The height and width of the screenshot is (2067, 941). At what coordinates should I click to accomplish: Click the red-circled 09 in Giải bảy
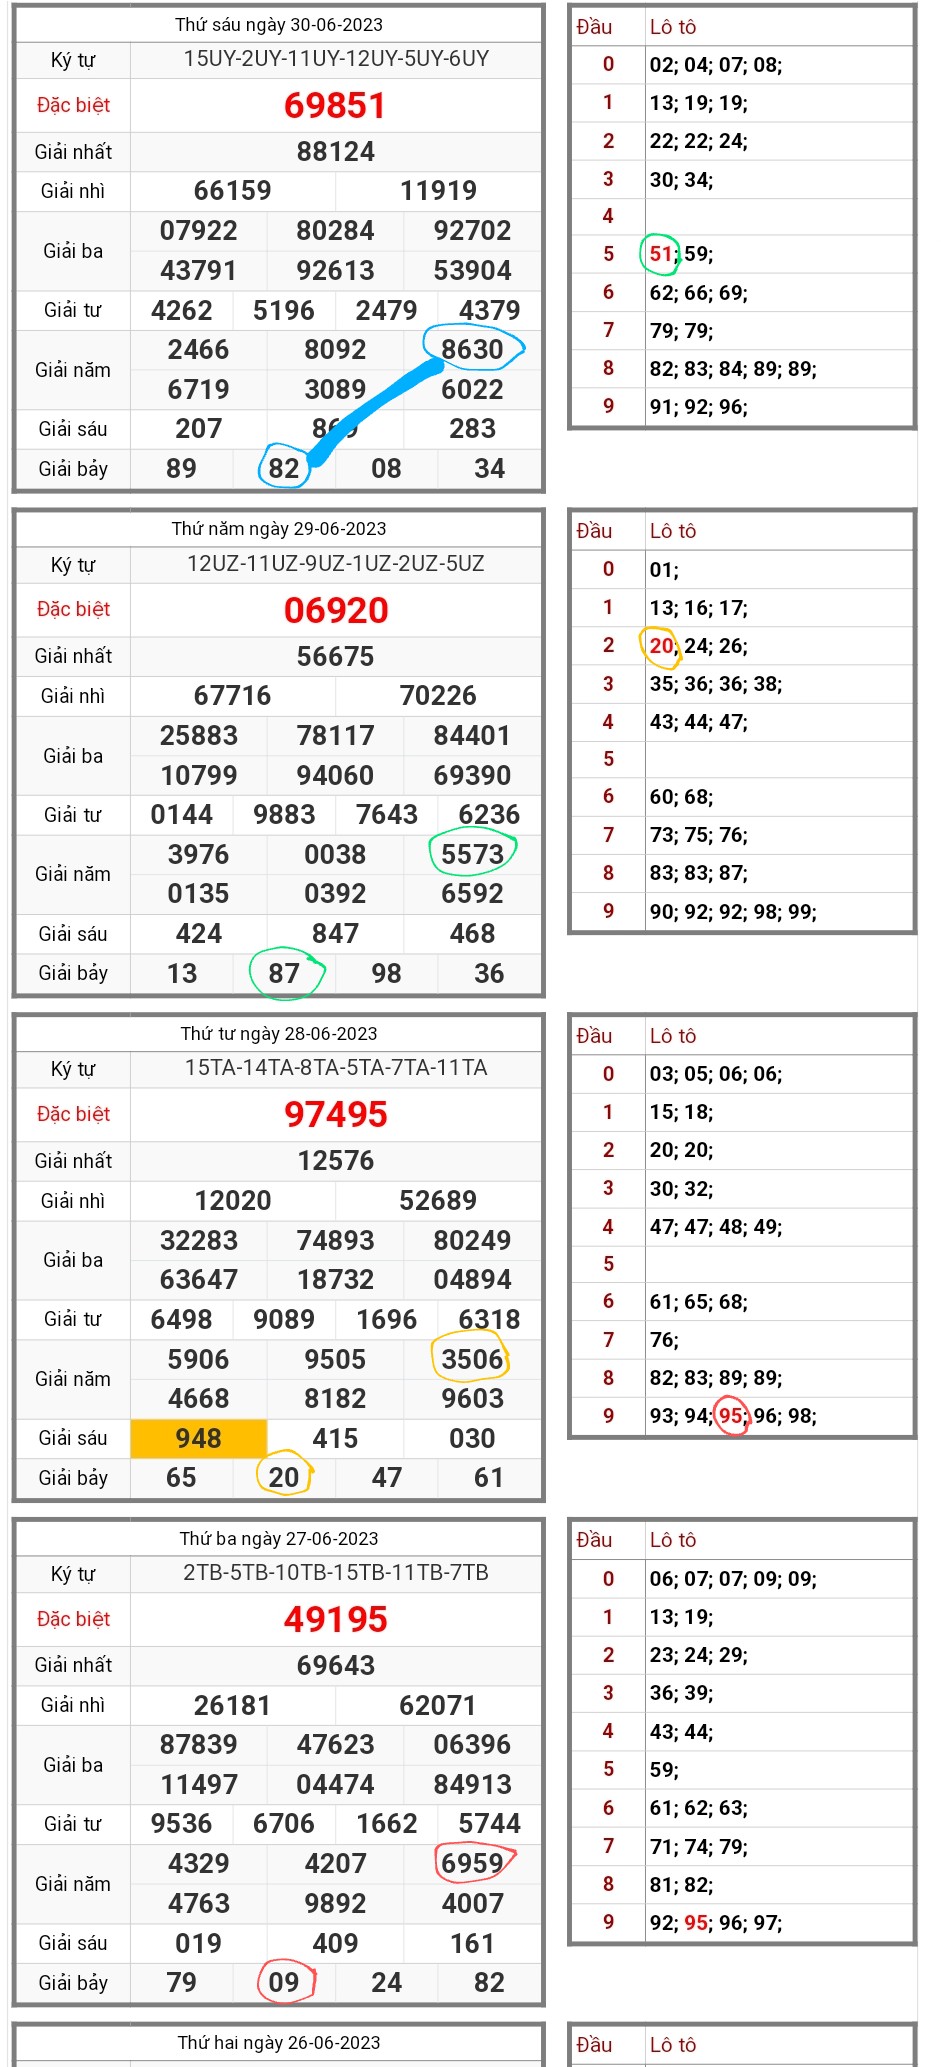point(284,1982)
